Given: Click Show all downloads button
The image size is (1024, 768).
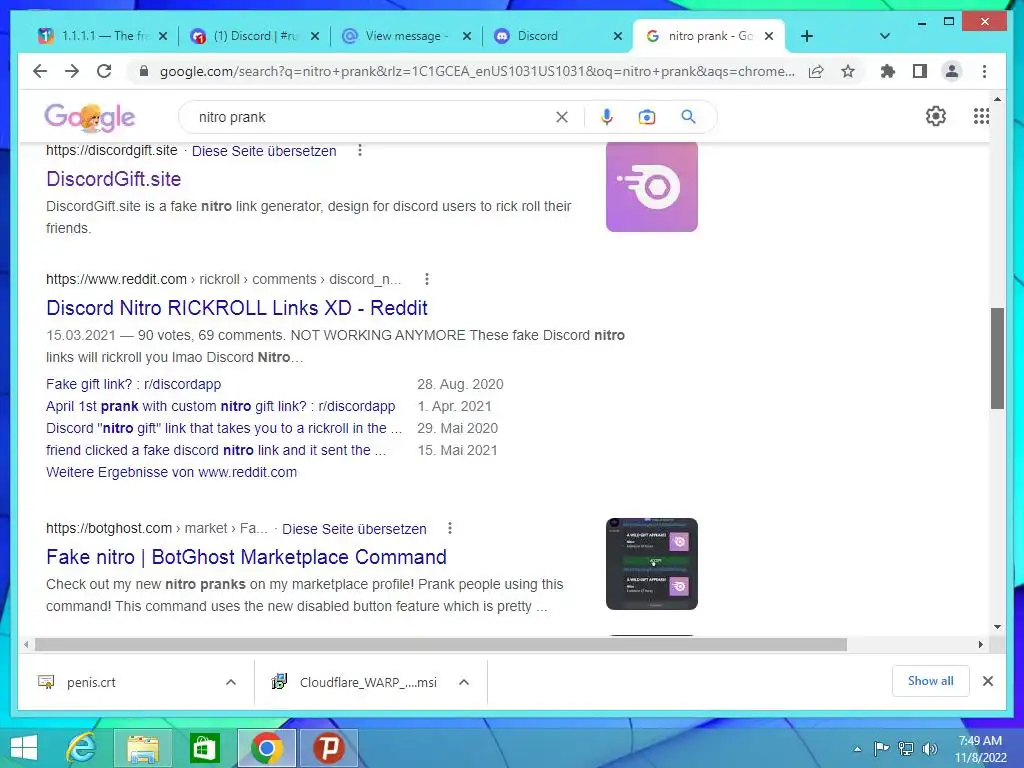Looking at the screenshot, I should coord(931,681).
